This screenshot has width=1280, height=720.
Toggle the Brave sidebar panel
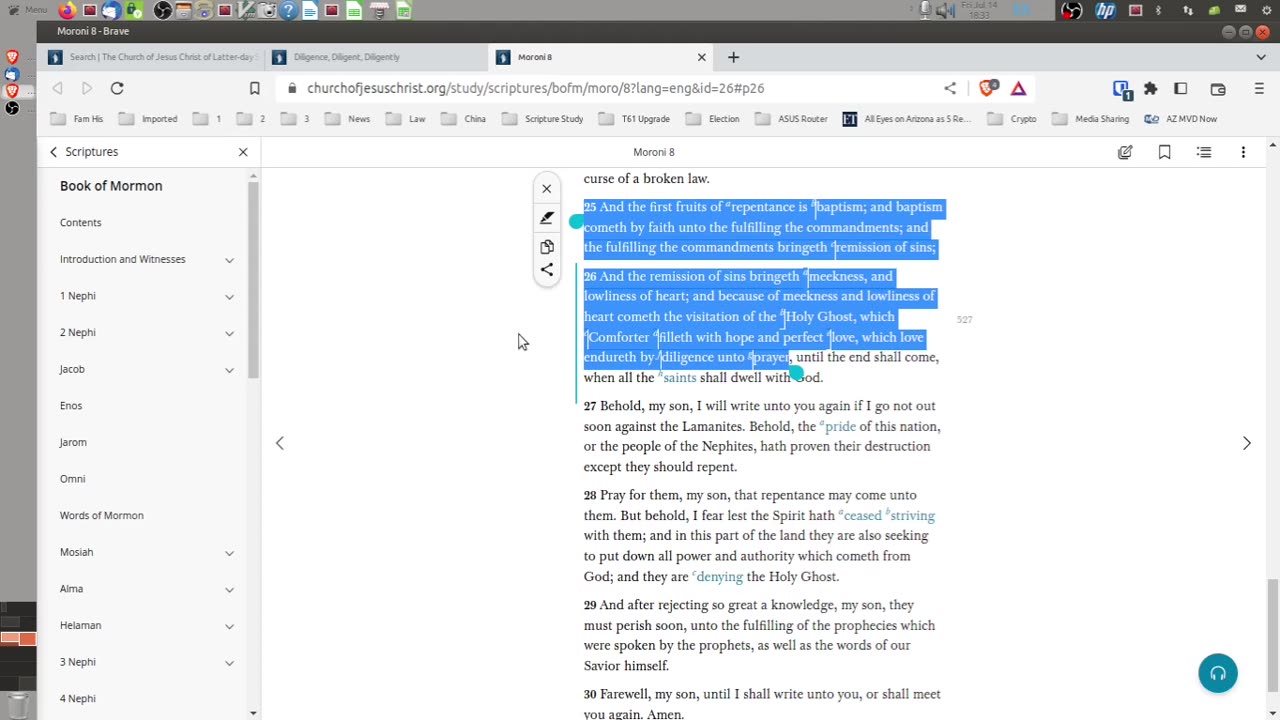point(1181,88)
